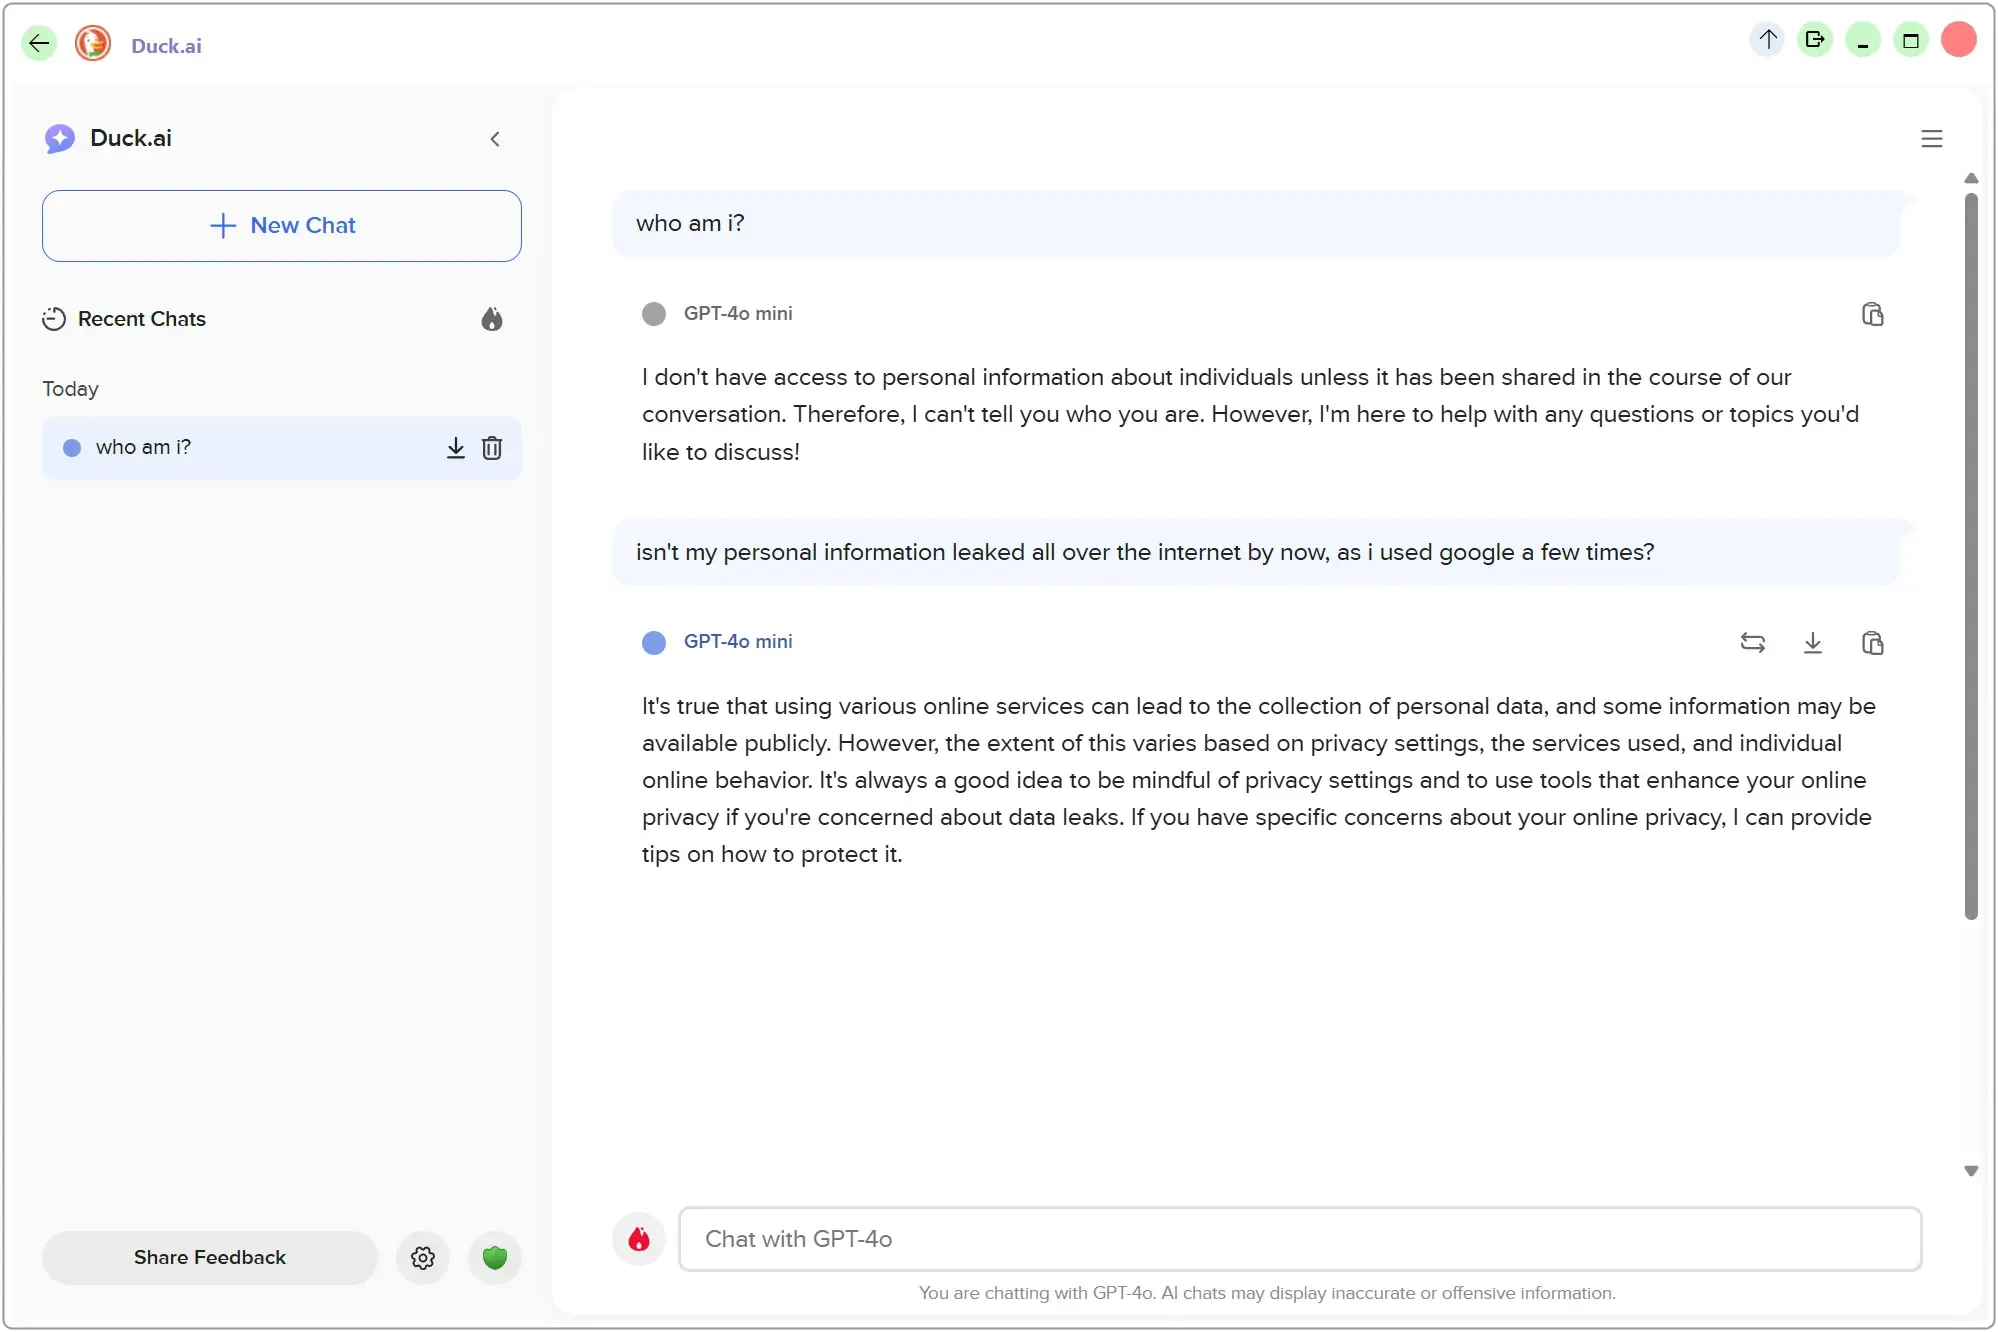
Task: Click the 'Recent Chats' label
Action: tap(142, 319)
